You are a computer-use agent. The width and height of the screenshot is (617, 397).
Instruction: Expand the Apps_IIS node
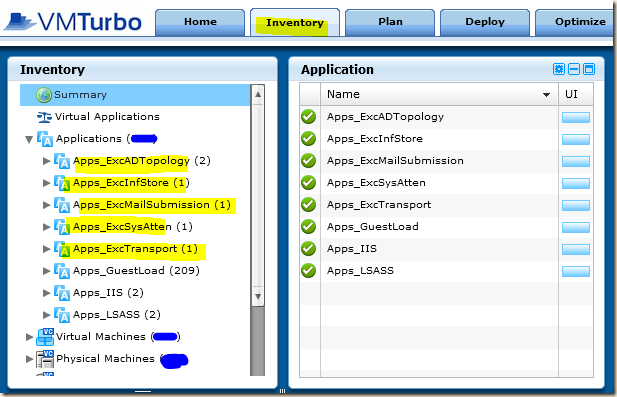[x=46, y=293]
